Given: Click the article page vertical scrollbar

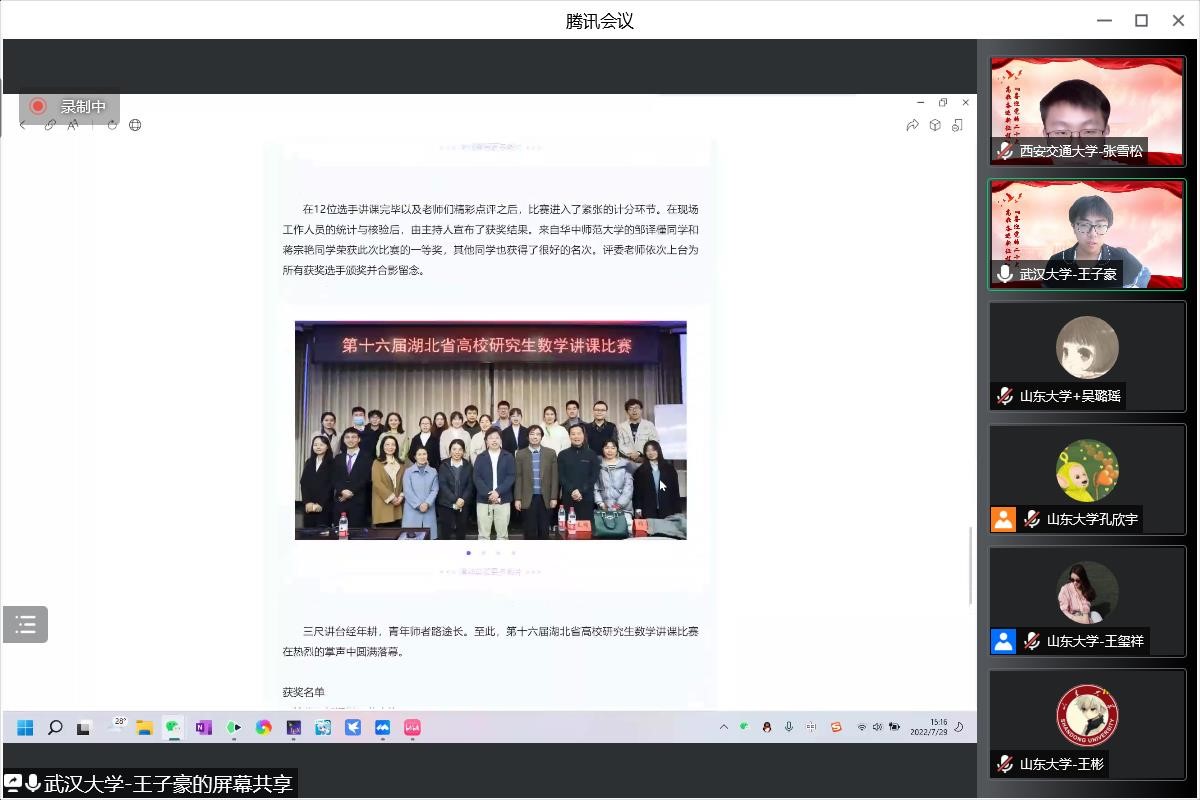Looking at the screenshot, I should [x=970, y=565].
